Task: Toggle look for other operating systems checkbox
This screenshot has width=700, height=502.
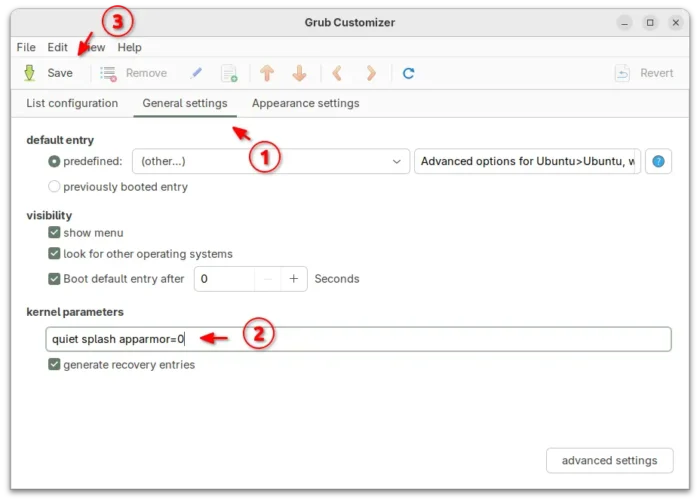Action: 54,254
